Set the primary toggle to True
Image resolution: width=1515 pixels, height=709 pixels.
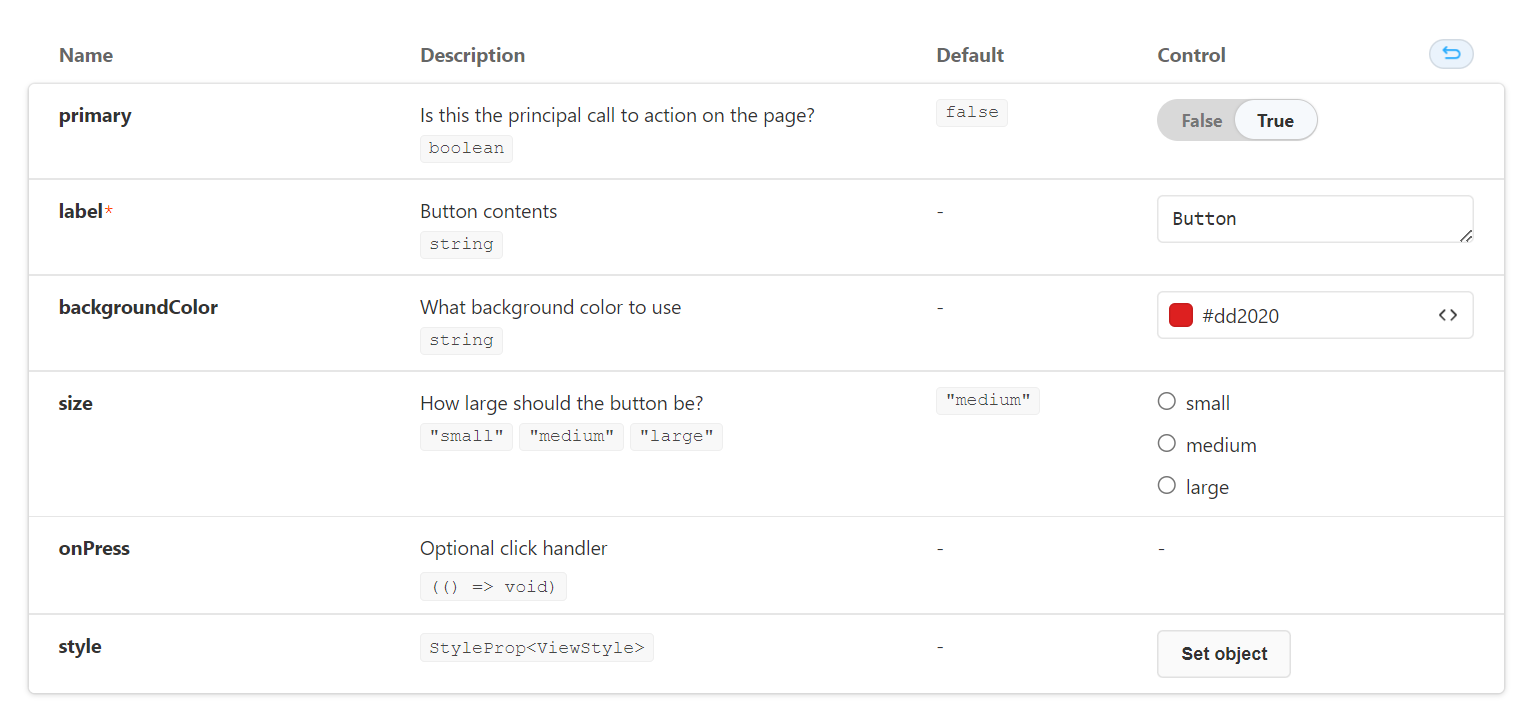click(1275, 121)
